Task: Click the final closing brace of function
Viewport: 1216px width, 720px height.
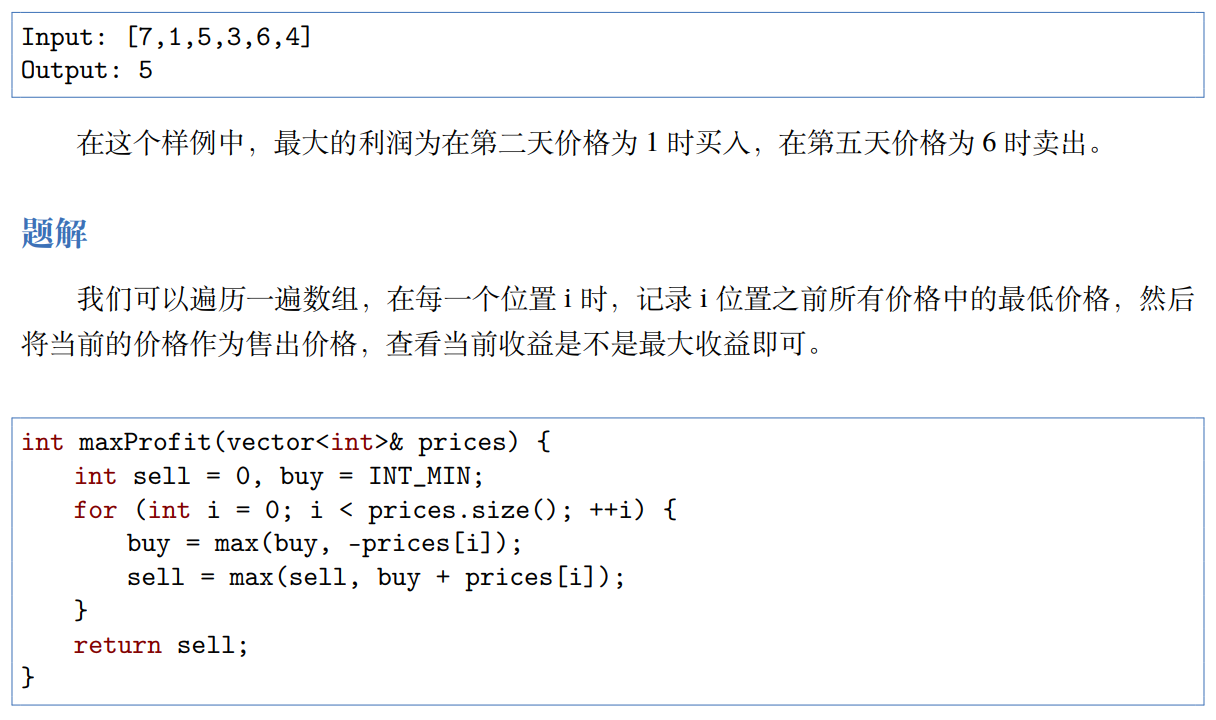Action: pos(28,678)
